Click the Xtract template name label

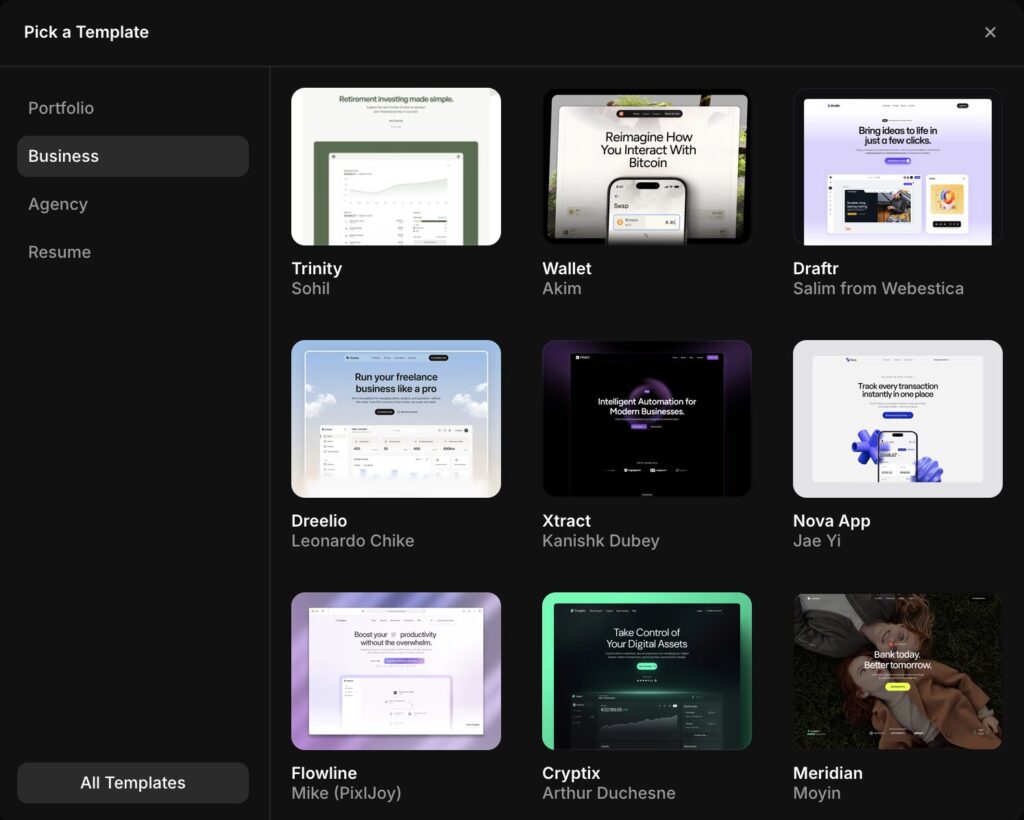(x=566, y=521)
